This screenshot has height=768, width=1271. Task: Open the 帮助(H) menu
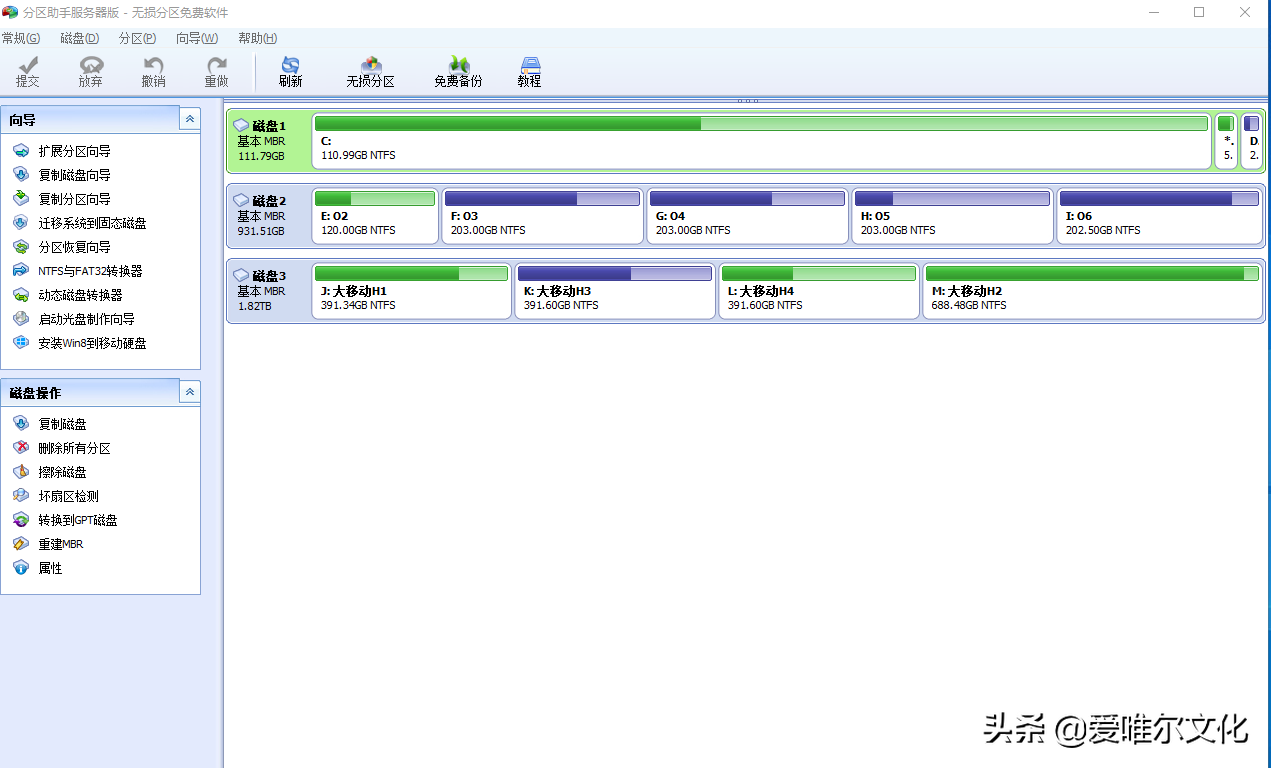(257, 38)
